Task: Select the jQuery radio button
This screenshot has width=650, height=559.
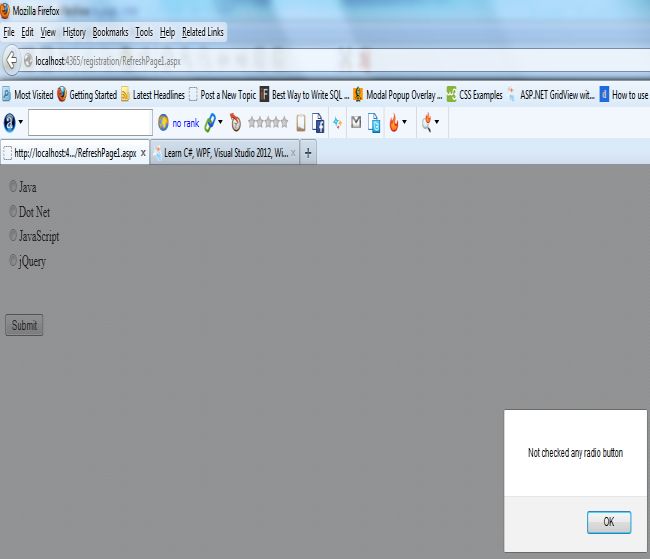Action: click(x=13, y=260)
